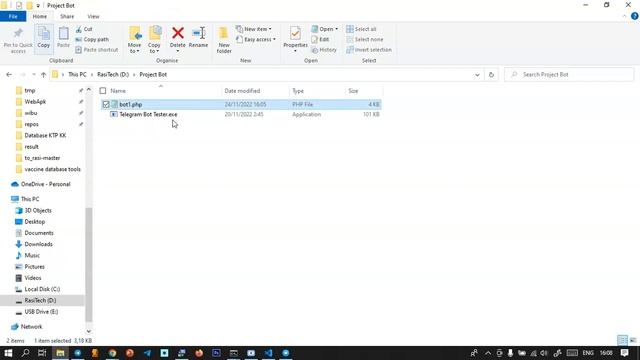Refresh the Project Bot folder

click(491, 75)
